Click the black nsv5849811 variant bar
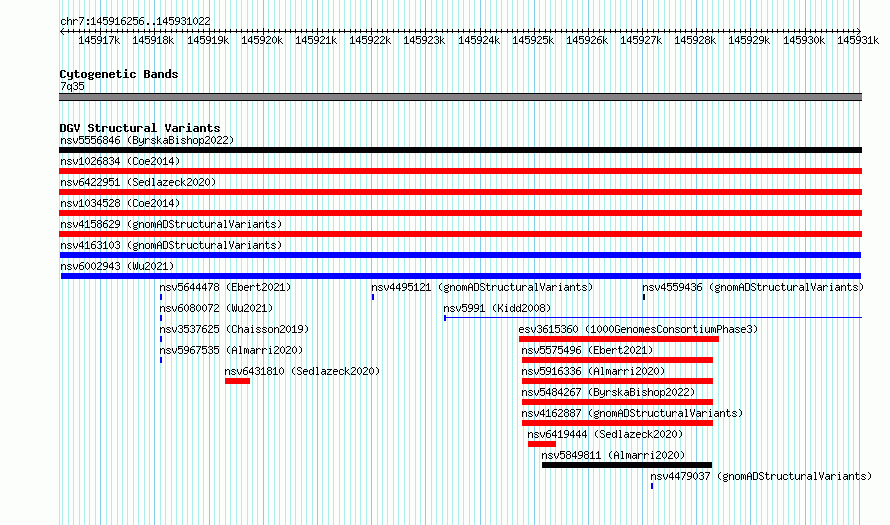This screenshot has height=525, width=890. [x=627, y=465]
